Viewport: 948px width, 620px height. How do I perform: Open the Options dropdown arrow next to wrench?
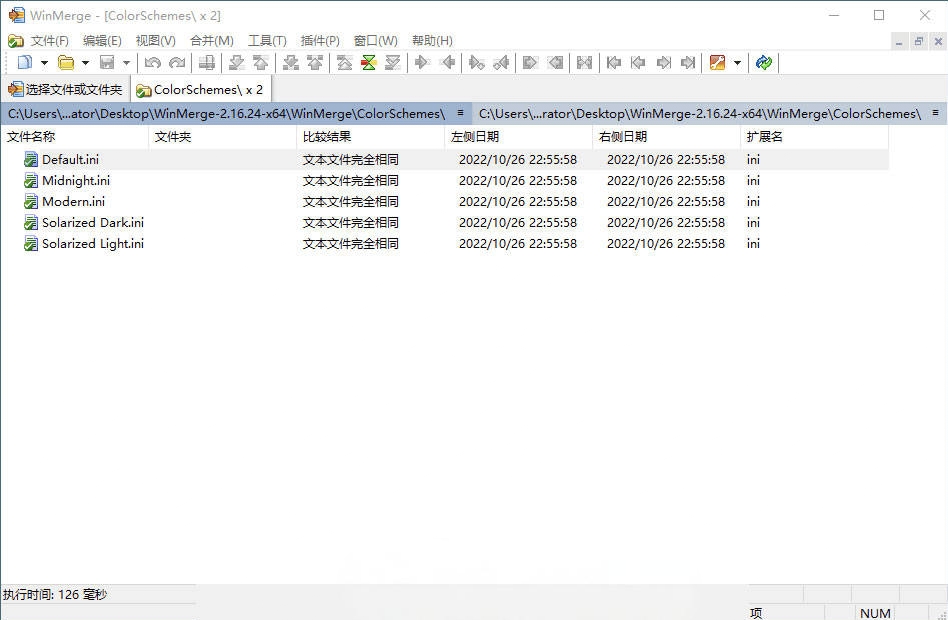pos(740,63)
